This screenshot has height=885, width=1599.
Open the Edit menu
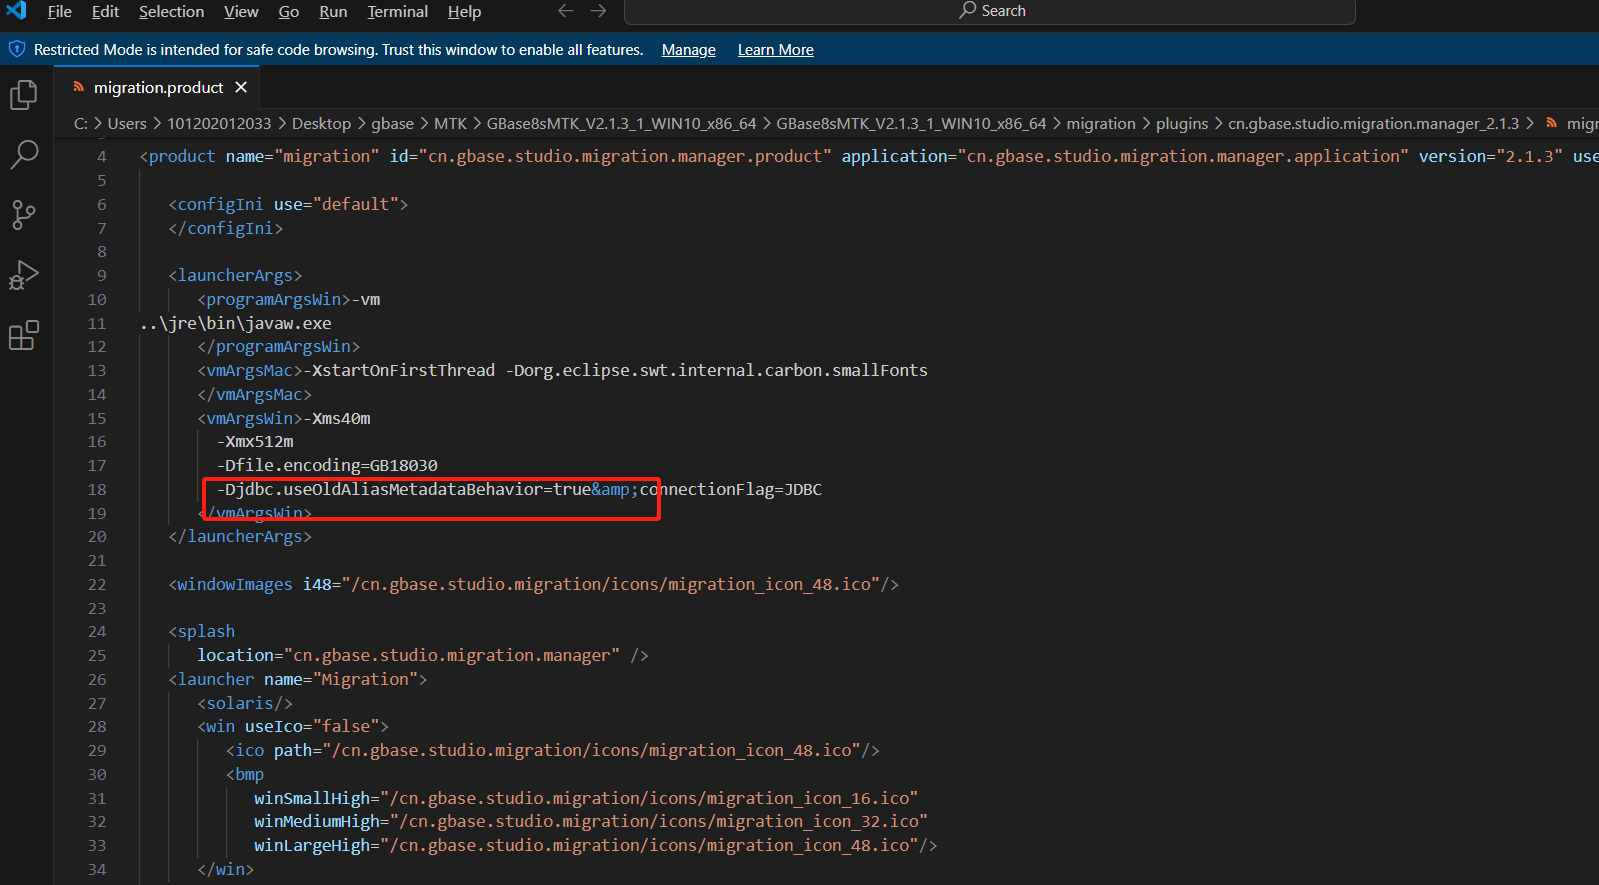click(105, 11)
